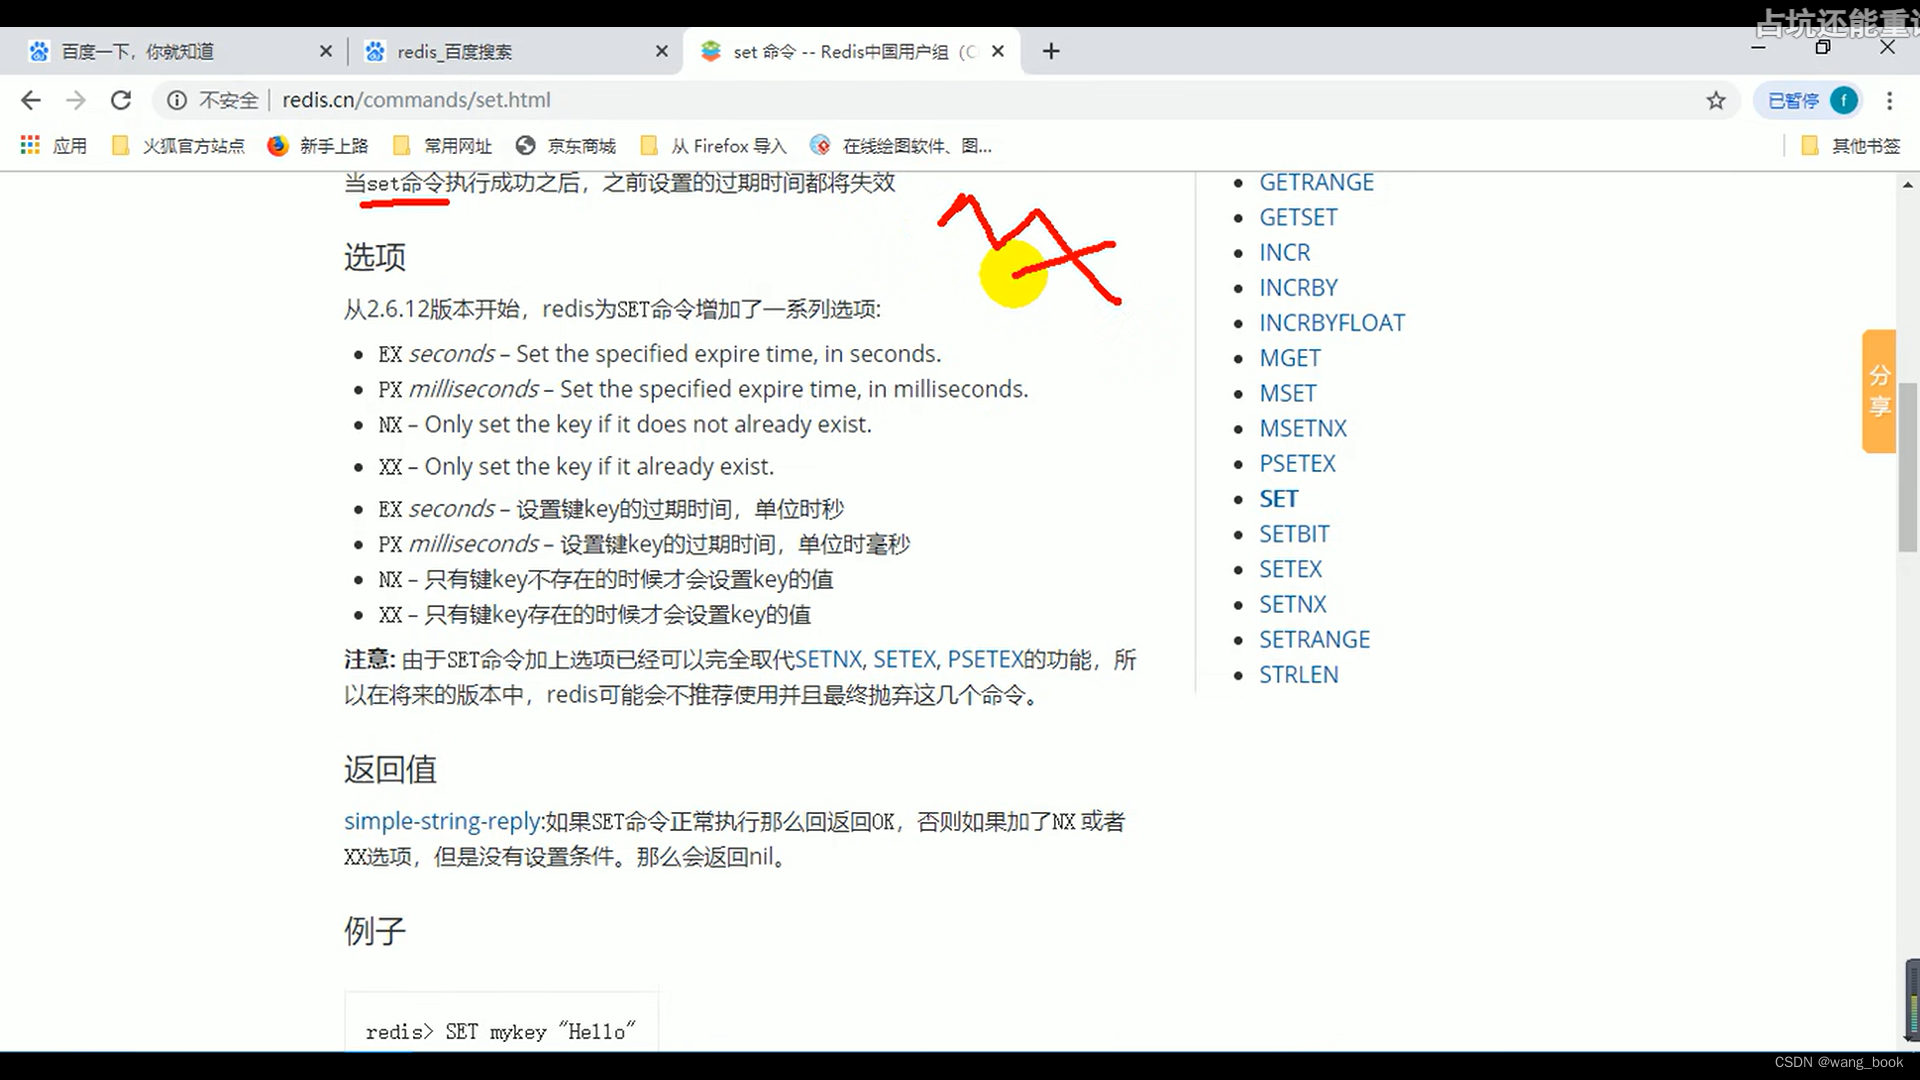Close the 百度一下 tab
Image resolution: width=1920 pixels, height=1080 pixels.
[x=326, y=51]
